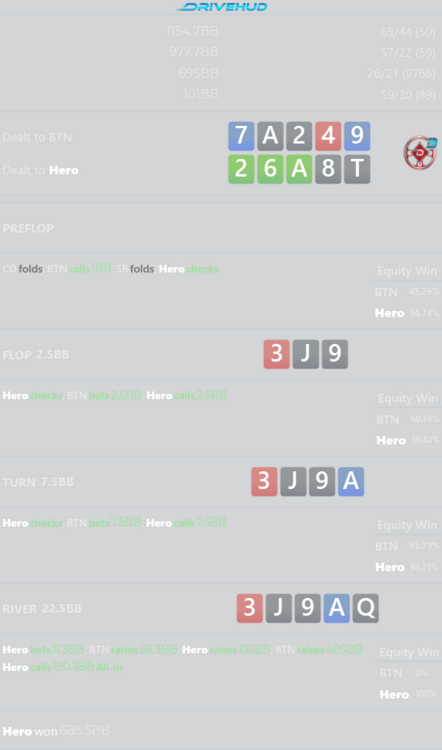Screen dimensions: 442x750
Task: Click the 26/21 (9766) player stats
Action: [x=401, y=74]
